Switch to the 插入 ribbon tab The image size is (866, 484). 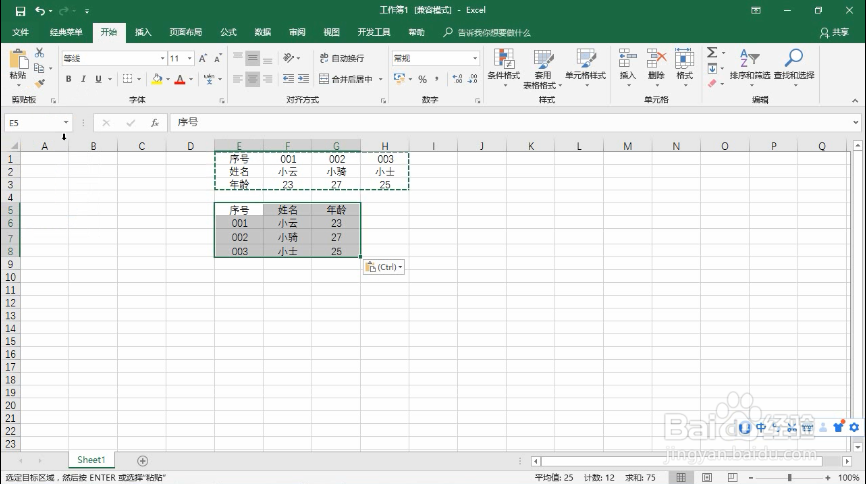[x=143, y=33]
